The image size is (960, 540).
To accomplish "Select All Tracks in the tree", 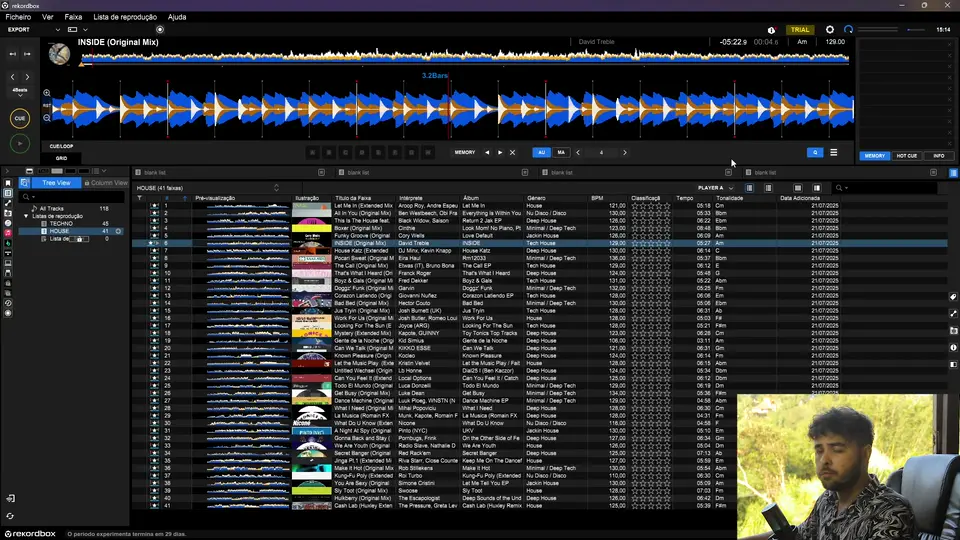I will 51,209.
